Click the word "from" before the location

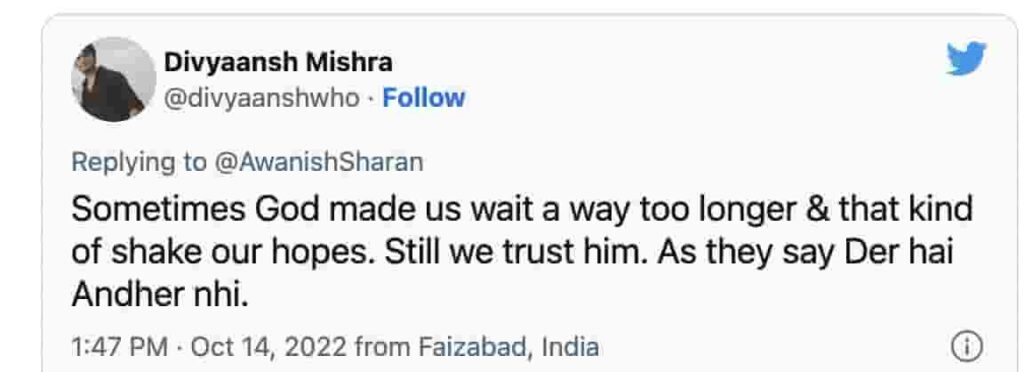pyautogui.click(x=385, y=347)
